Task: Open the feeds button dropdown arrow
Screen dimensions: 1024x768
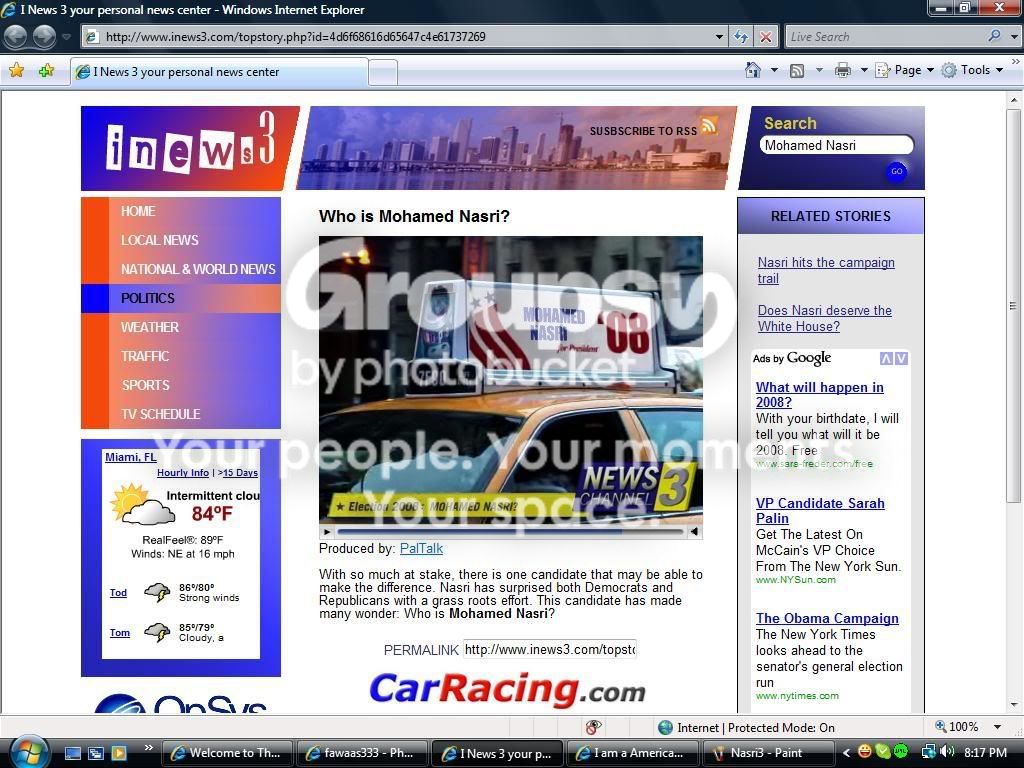Action: click(819, 70)
